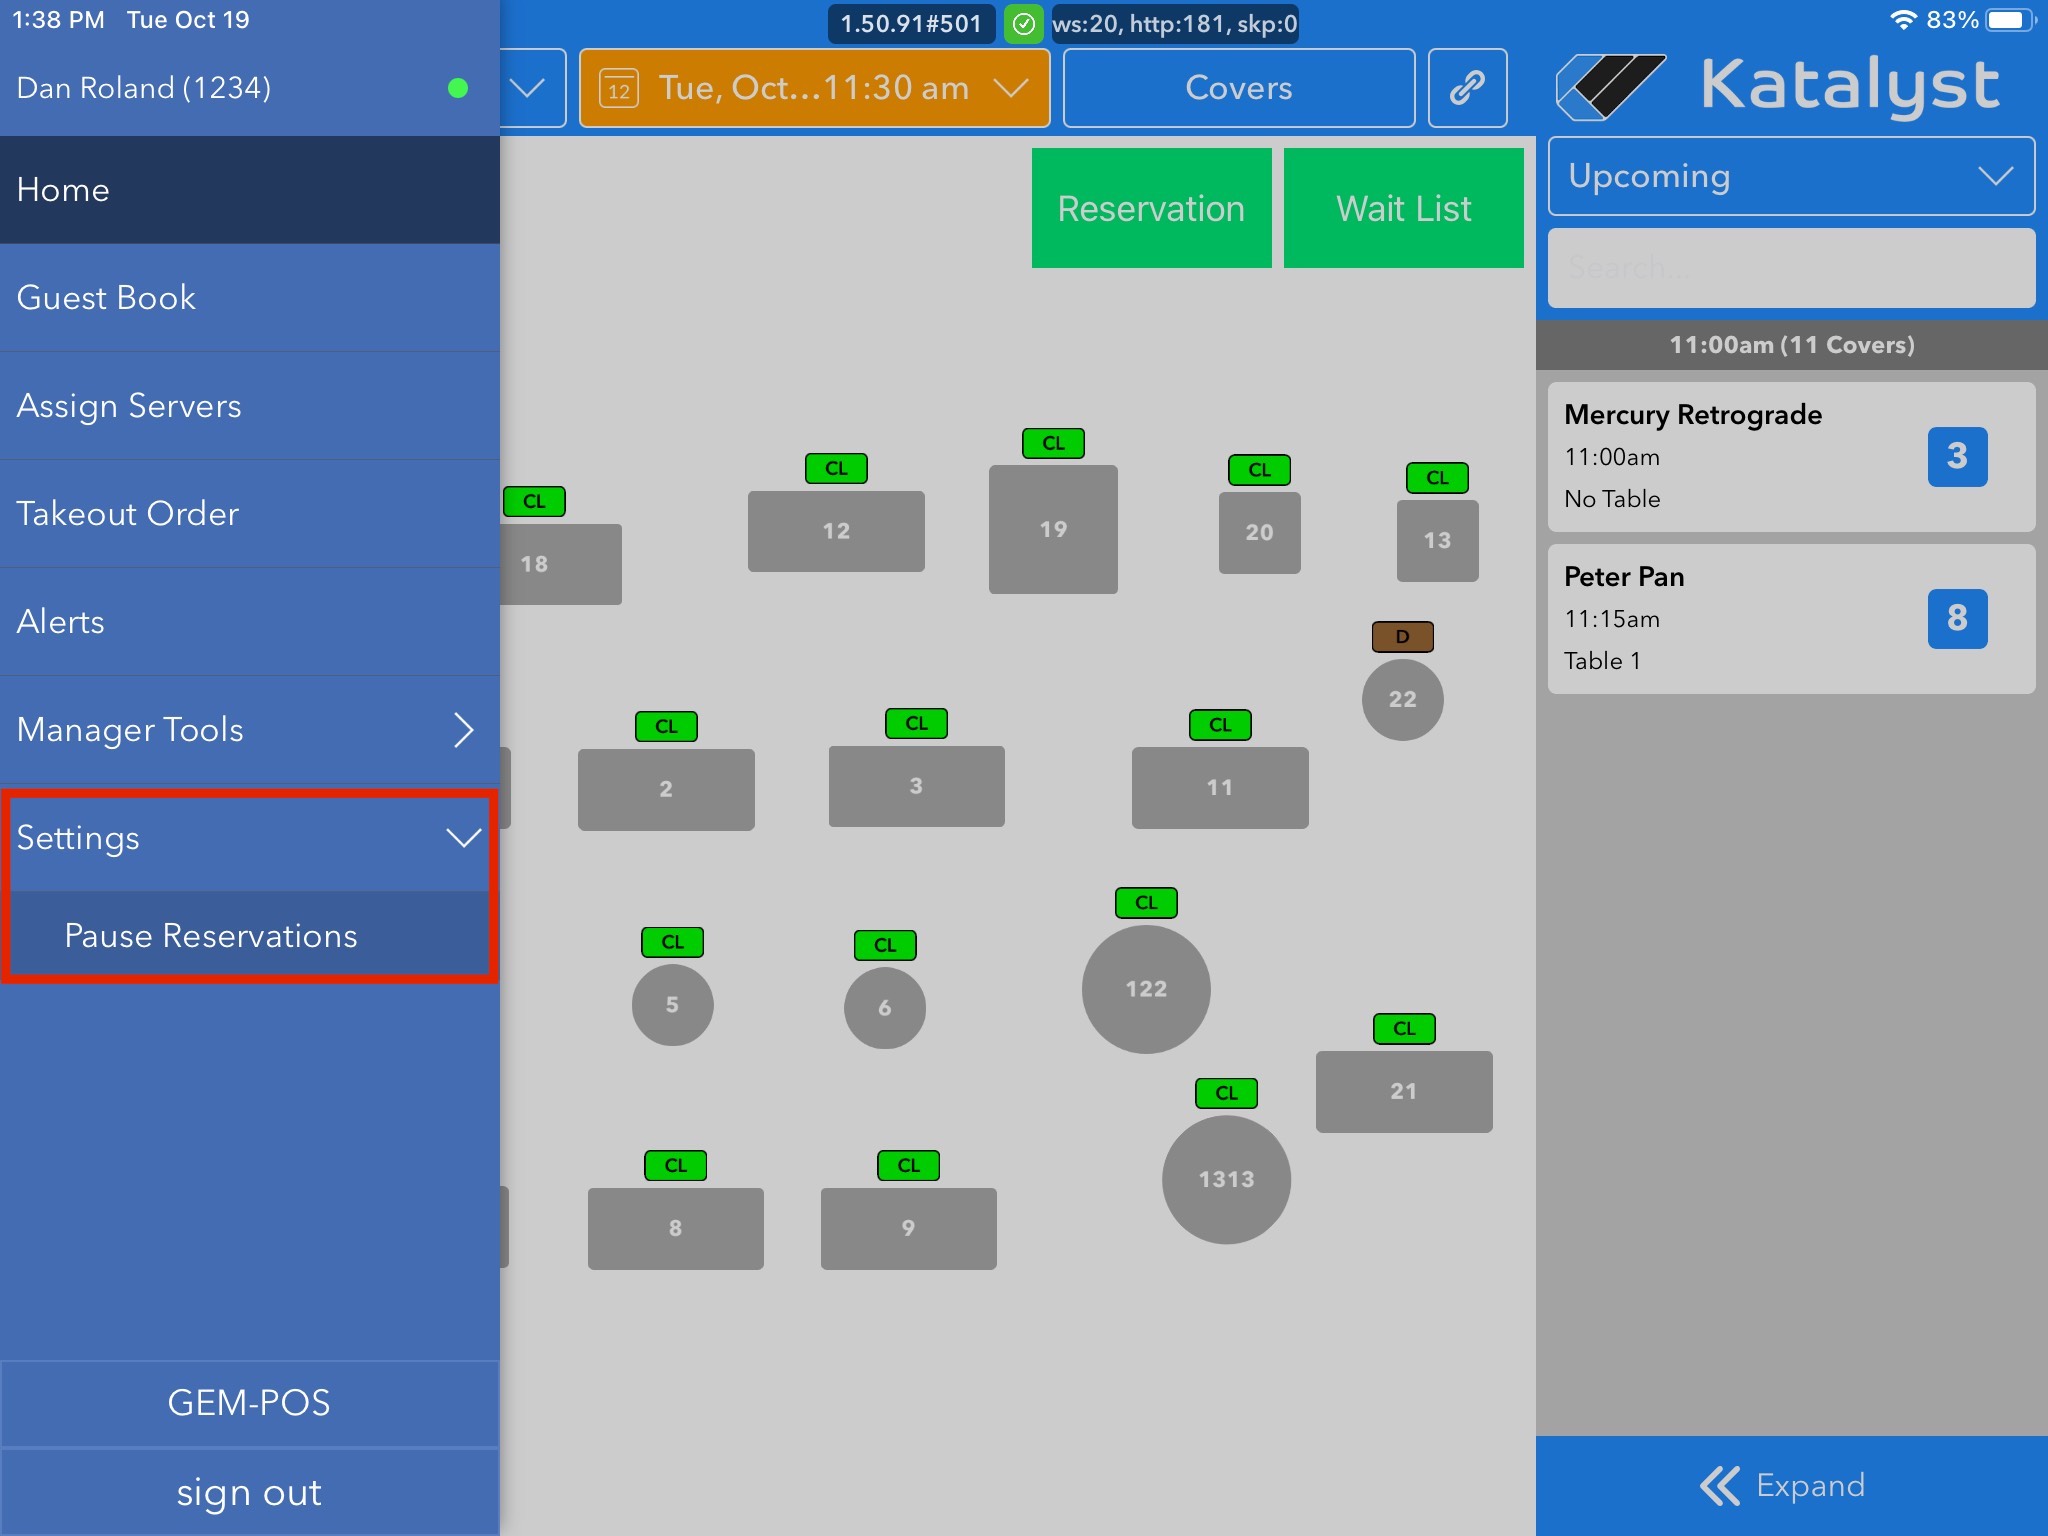Go to Assign Servers menu item

tap(129, 406)
